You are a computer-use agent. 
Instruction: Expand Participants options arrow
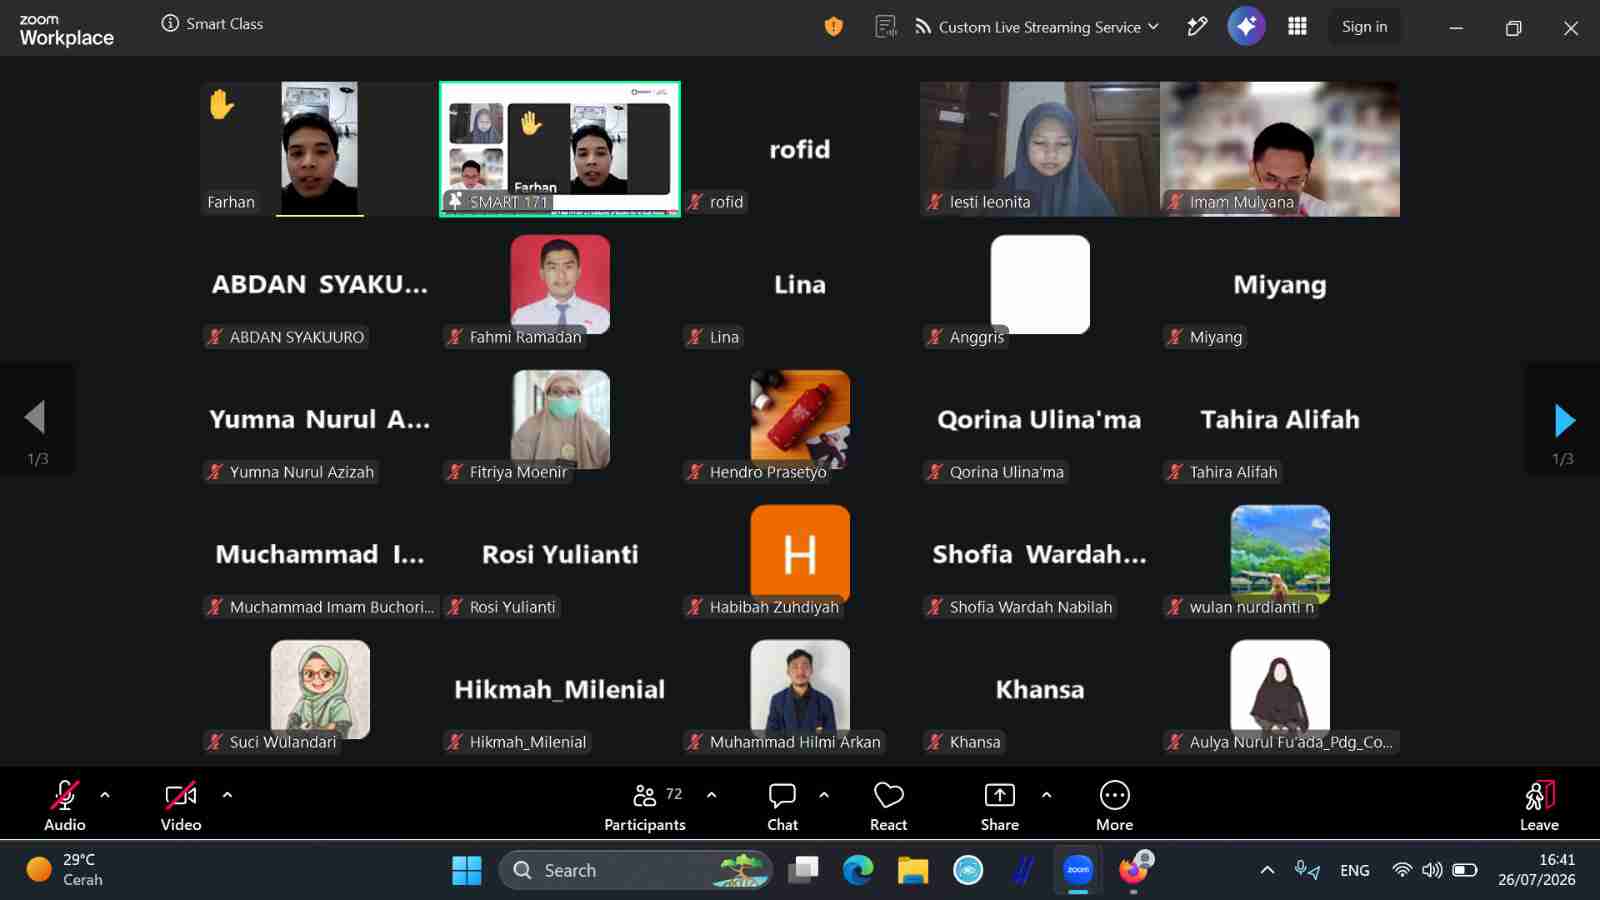click(x=711, y=795)
